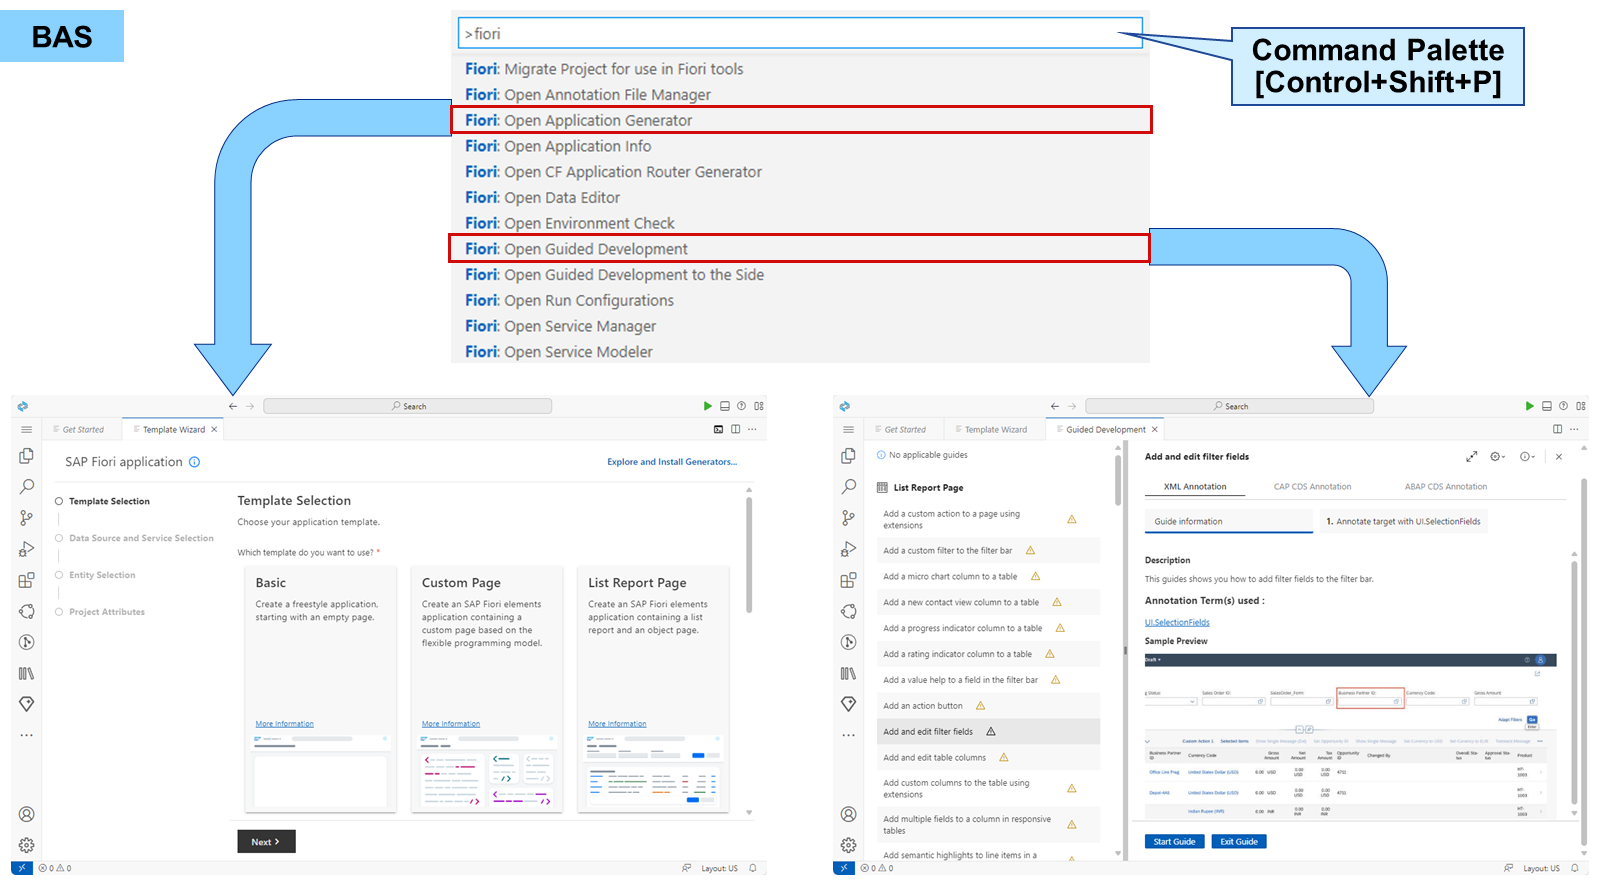Click the green Run triangle in Template Wizard window

pos(708,406)
